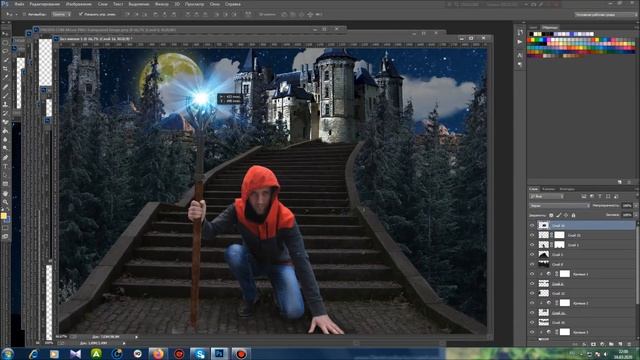Open Windows Start button
The height and width of the screenshot is (360, 640).
tap(7, 353)
